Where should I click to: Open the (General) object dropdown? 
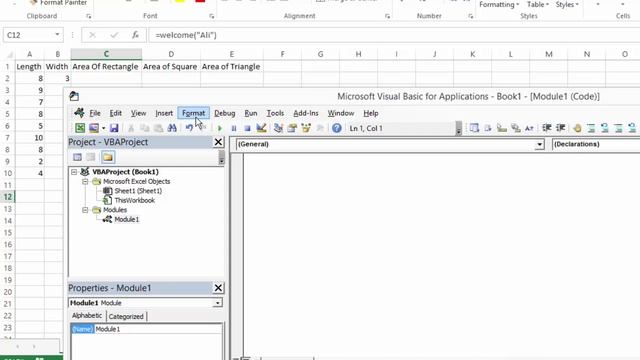540,144
